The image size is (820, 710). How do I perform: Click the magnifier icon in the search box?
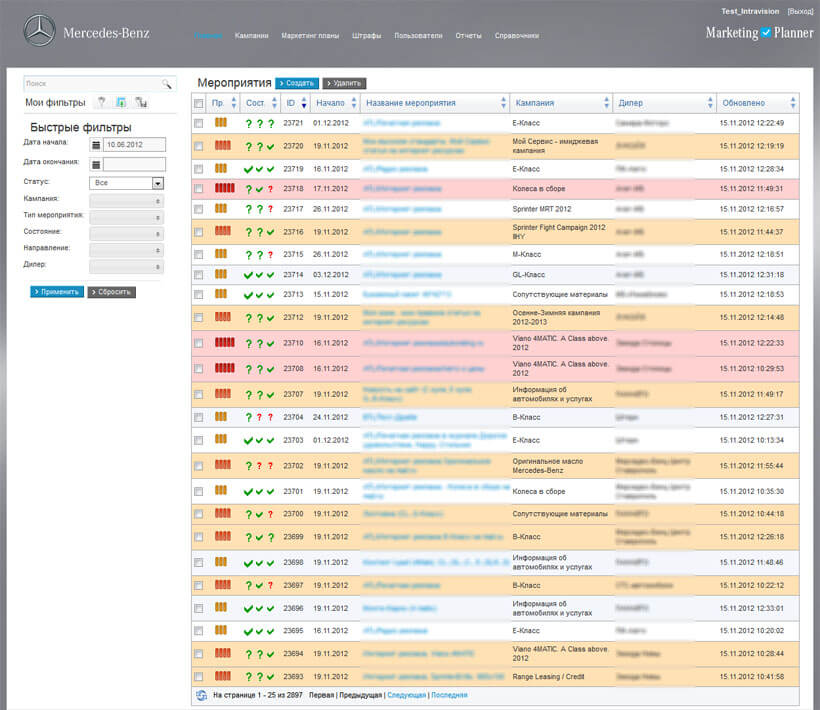167,84
